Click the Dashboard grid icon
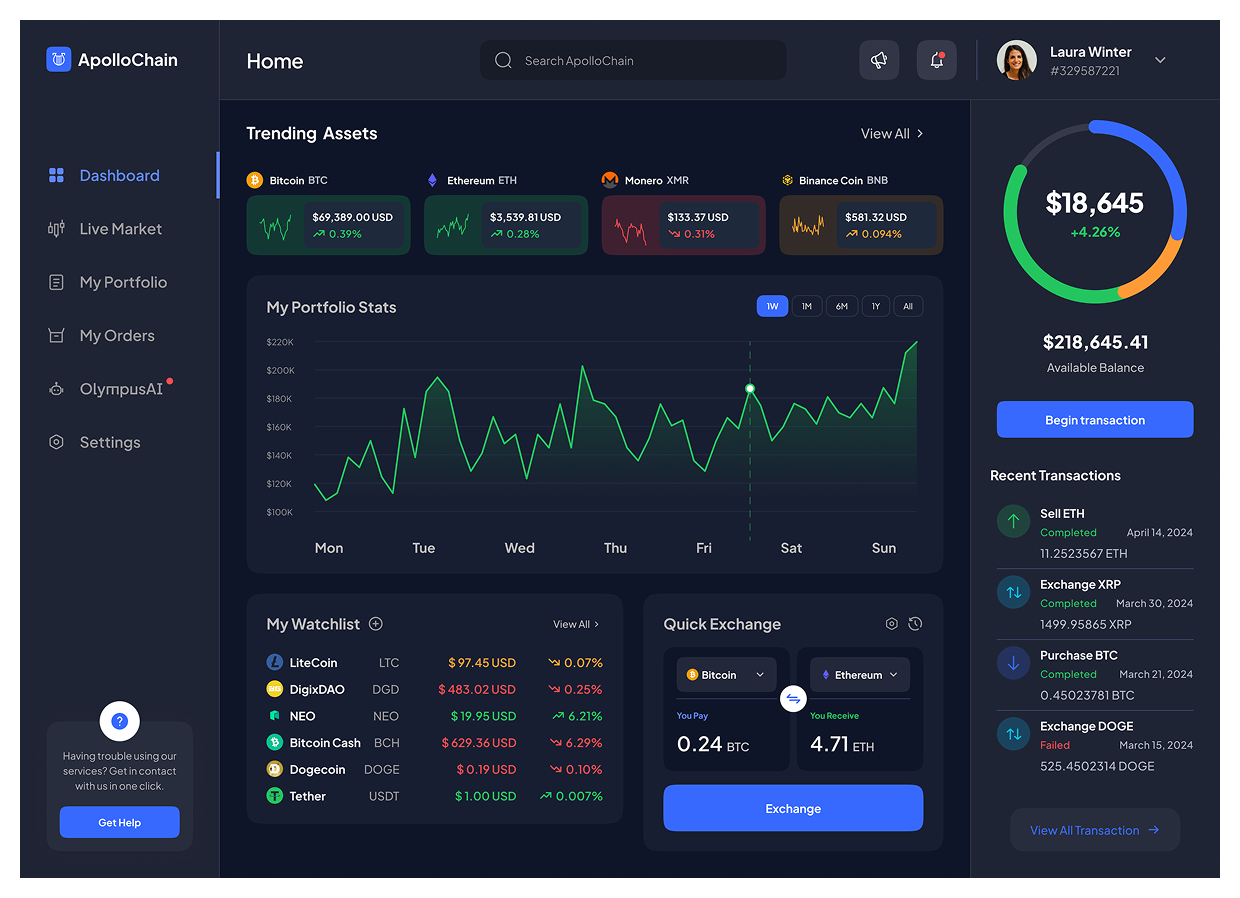This screenshot has width=1240, height=898. [56, 175]
